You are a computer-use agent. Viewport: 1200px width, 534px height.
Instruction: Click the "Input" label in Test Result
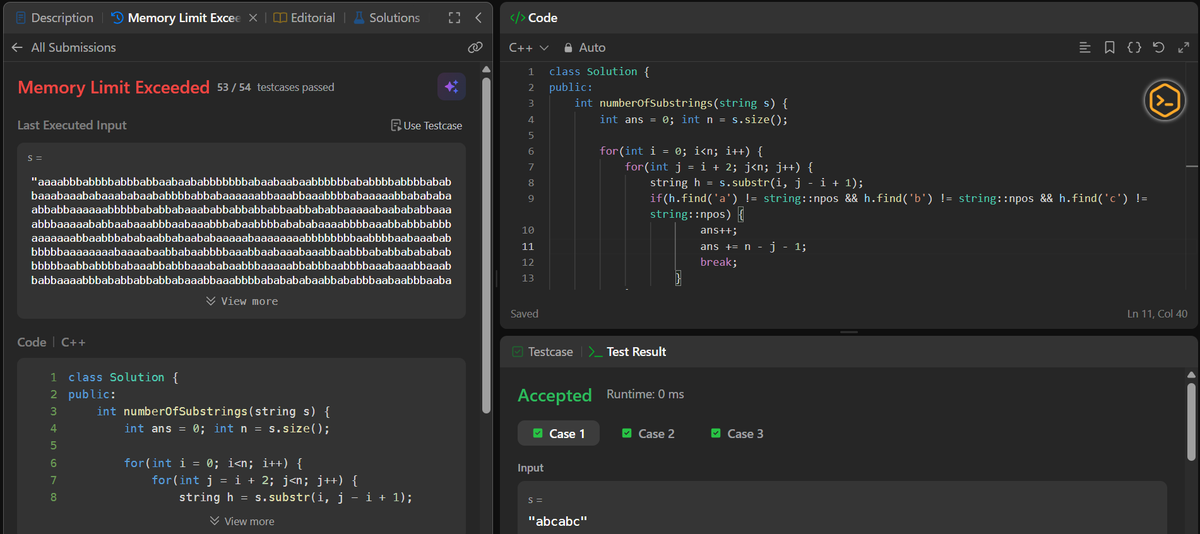point(531,468)
